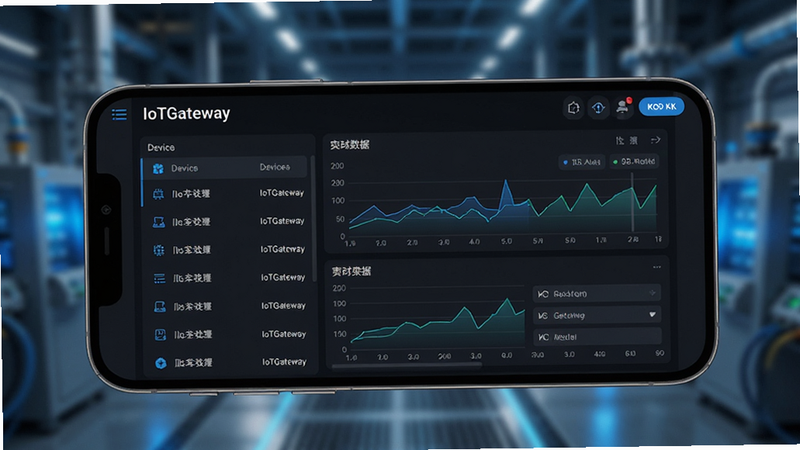Select the chip icon device row
800x450 pixels.
pyautogui.click(x=224, y=193)
